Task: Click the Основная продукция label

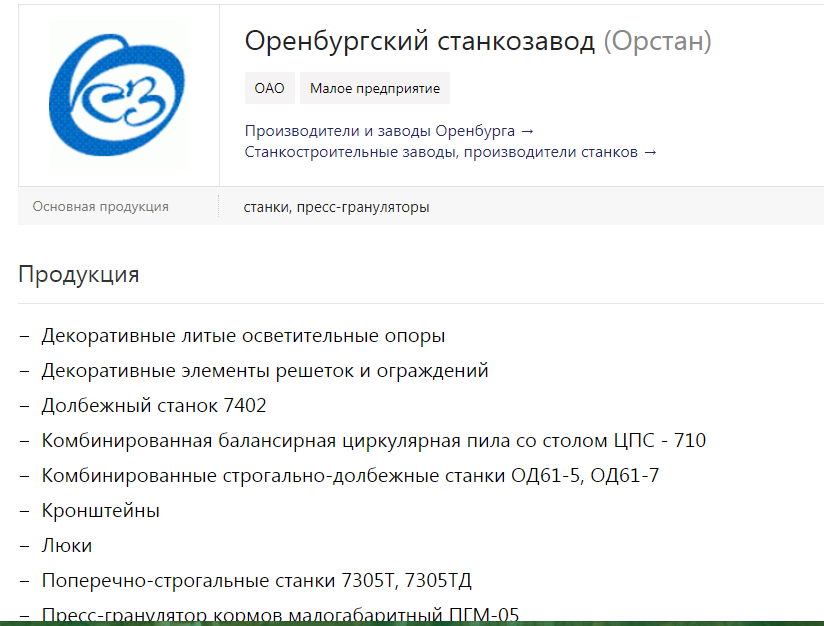Action: [100, 207]
